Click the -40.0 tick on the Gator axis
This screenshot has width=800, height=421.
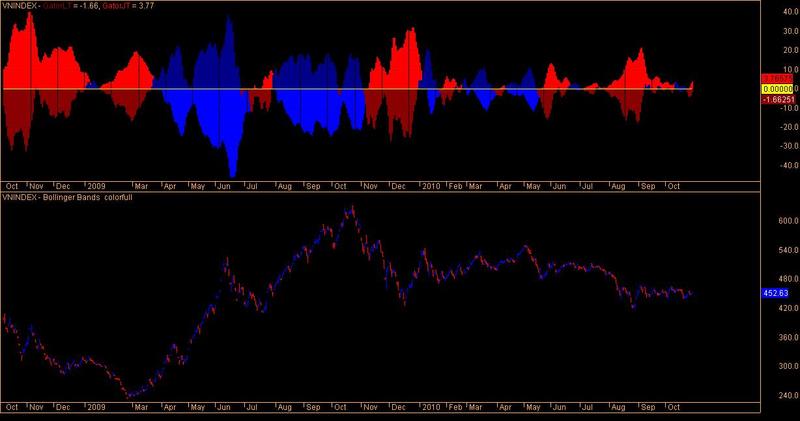(x=789, y=165)
